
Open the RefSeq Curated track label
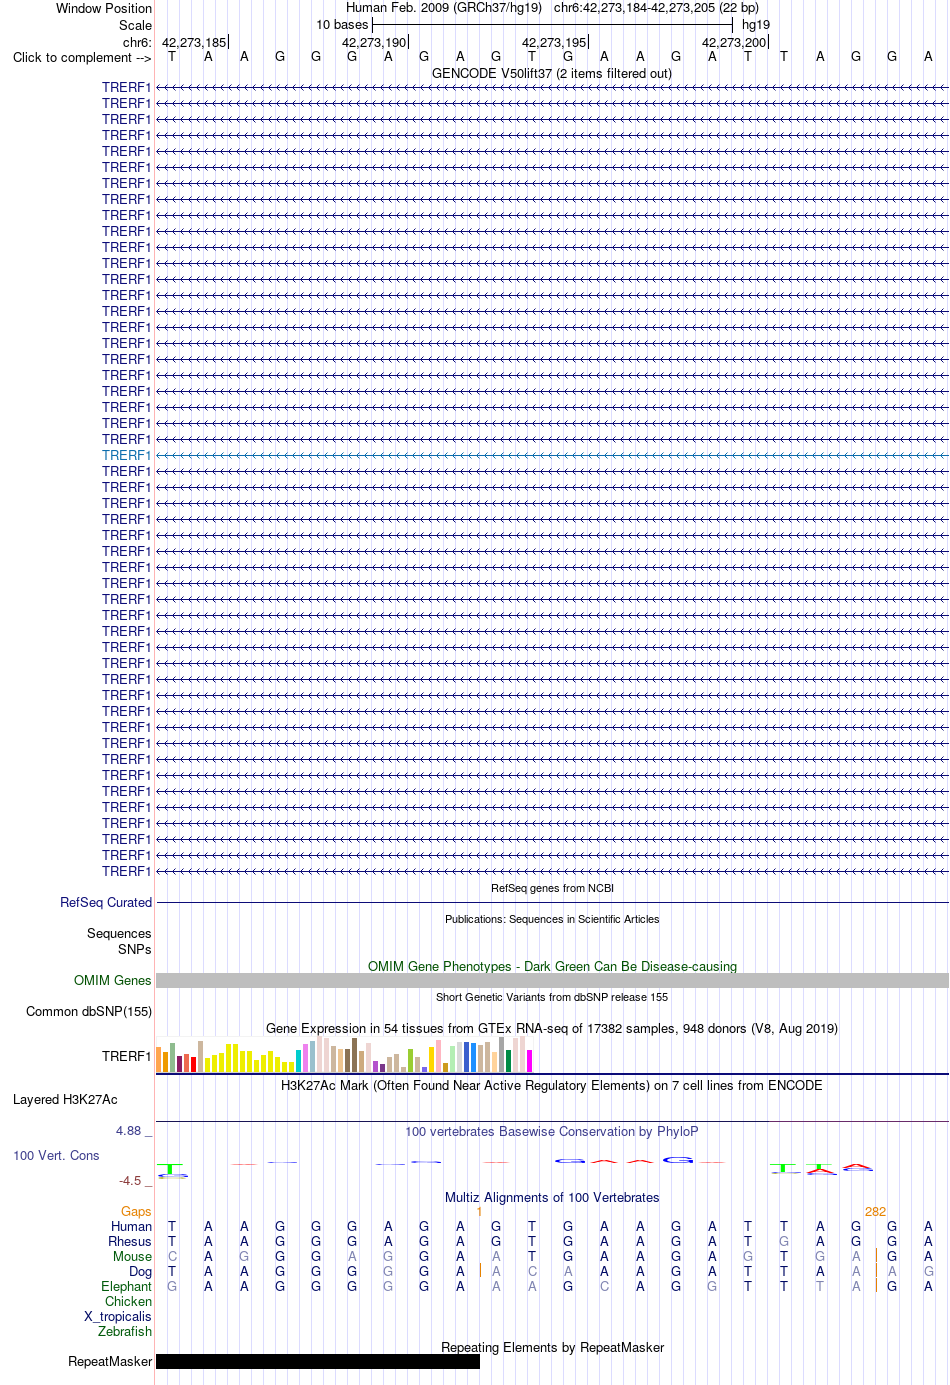pos(106,902)
